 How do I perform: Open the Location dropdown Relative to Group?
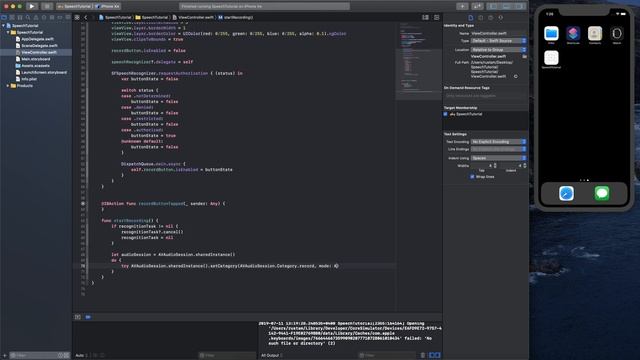(498, 50)
